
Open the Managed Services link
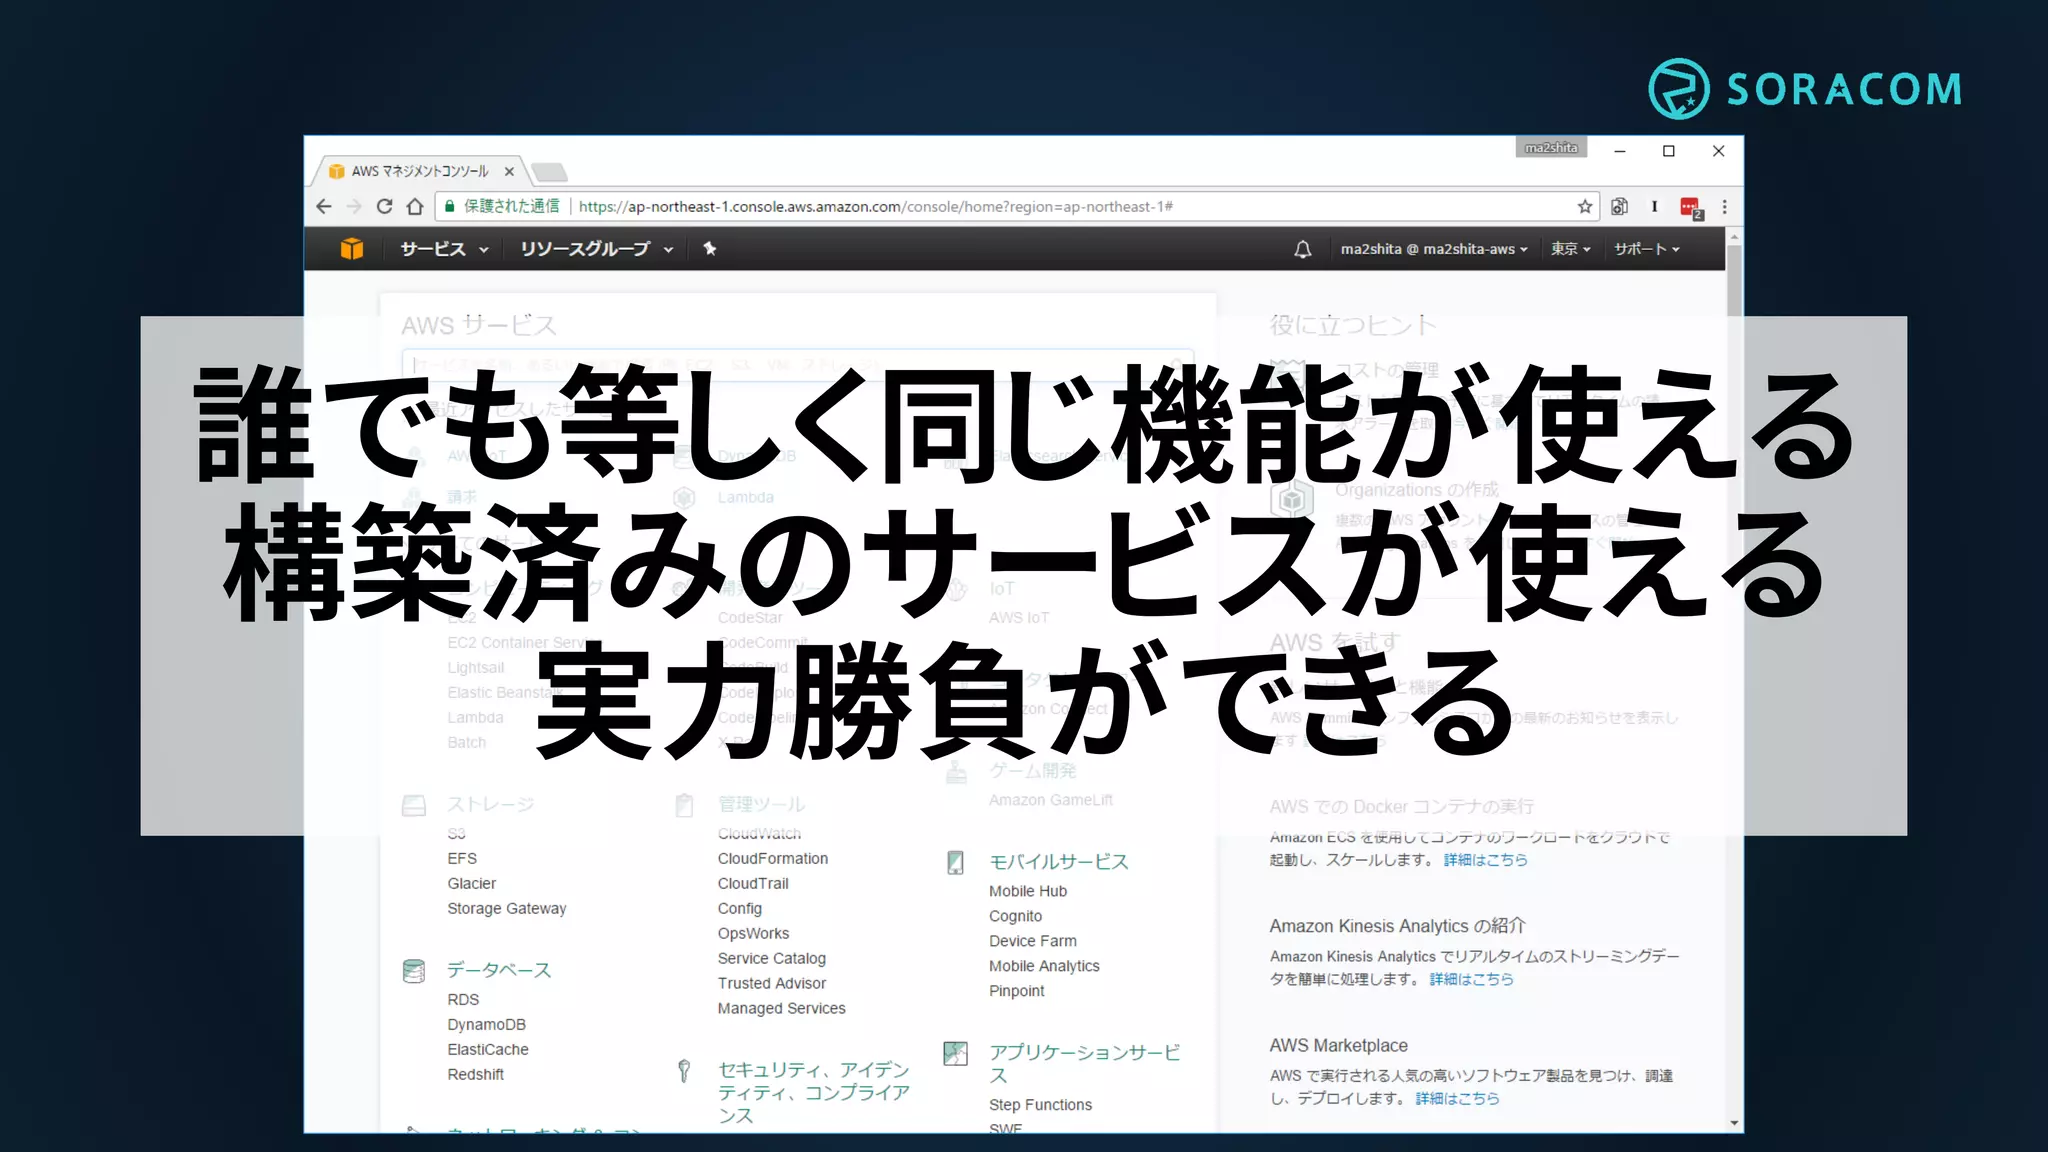coord(782,1009)
